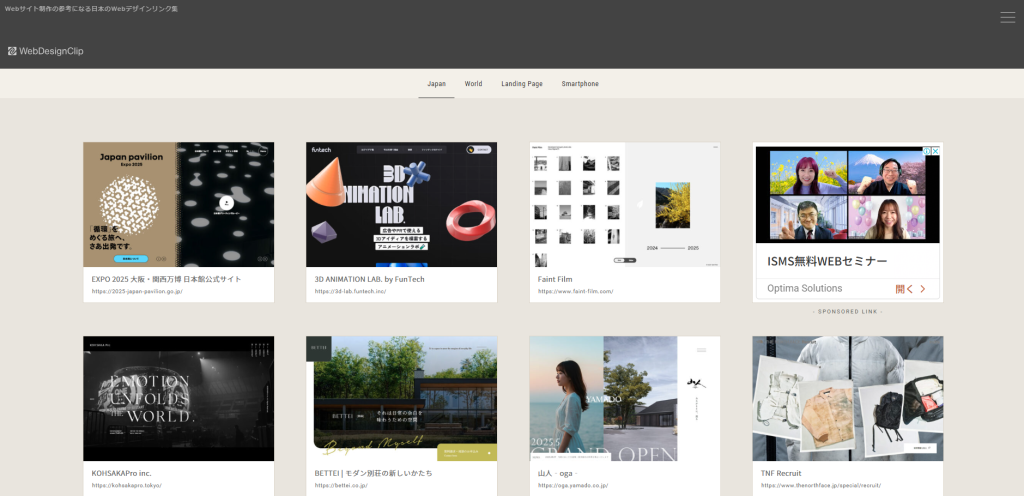1024x496 pixels.
Task: Open the hamburger menu in the header
Action: tap(1007, 17)
